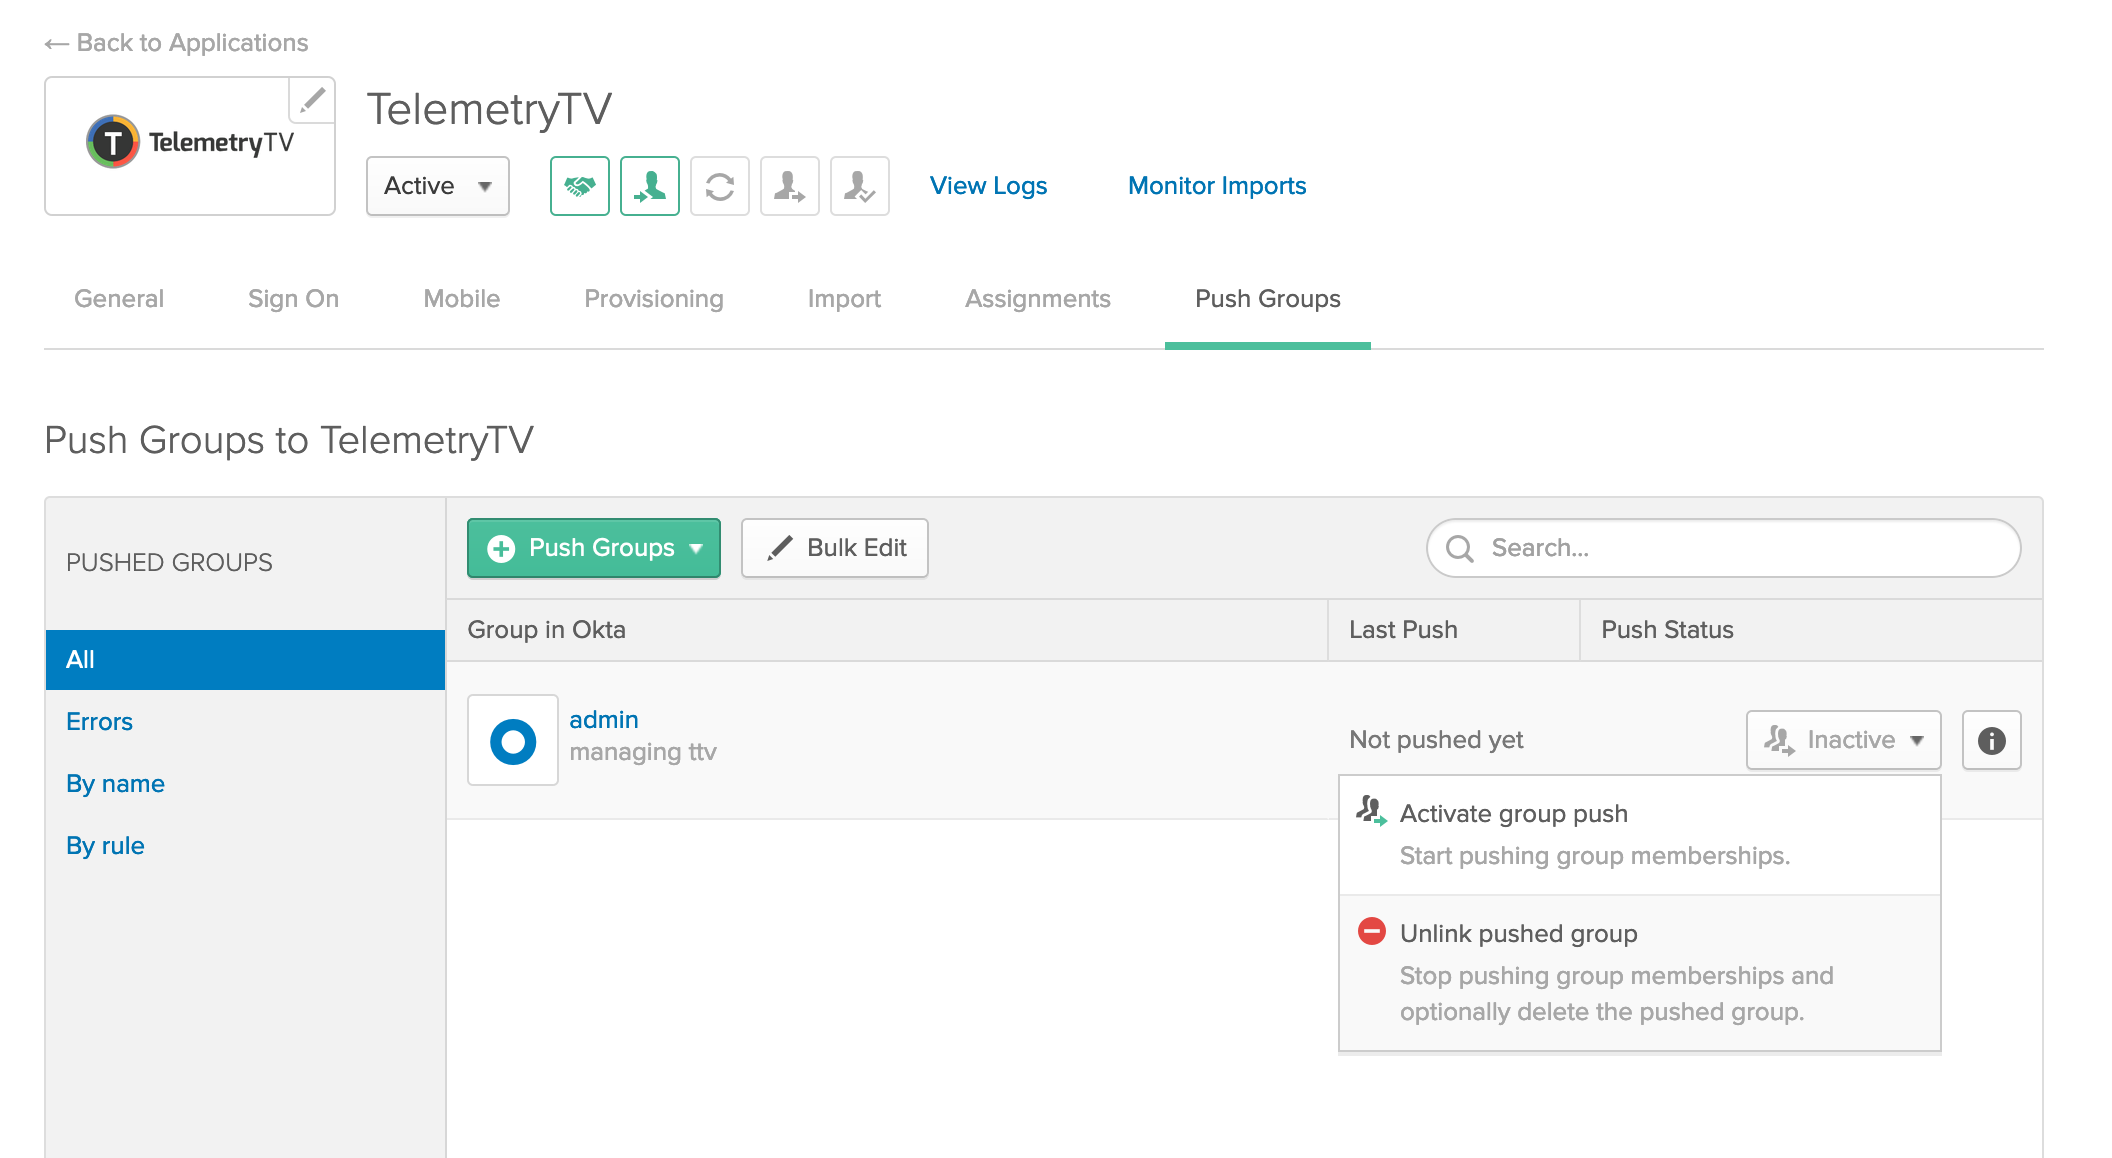Click the group Search field
Image resolution: width=2112 pixels, height=1158 pixels.
[x=1740, y=548]
